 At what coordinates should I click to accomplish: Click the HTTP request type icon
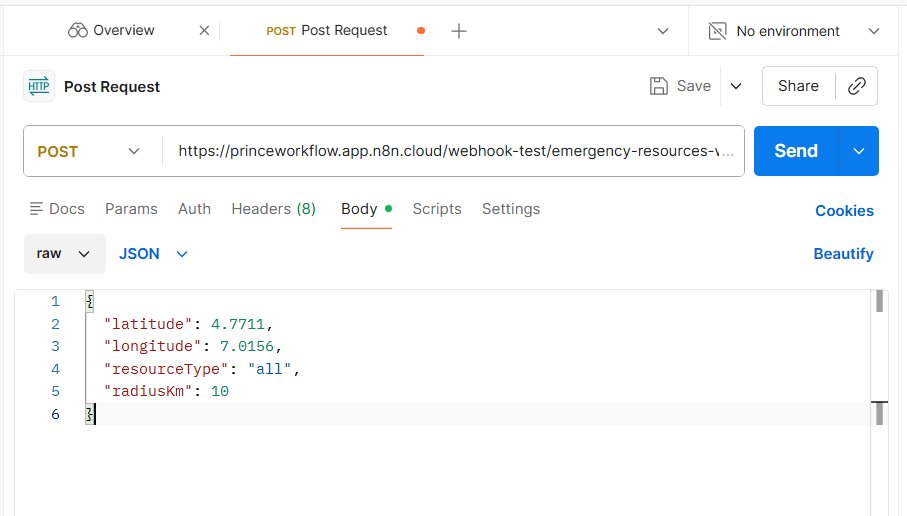point(39,86)
